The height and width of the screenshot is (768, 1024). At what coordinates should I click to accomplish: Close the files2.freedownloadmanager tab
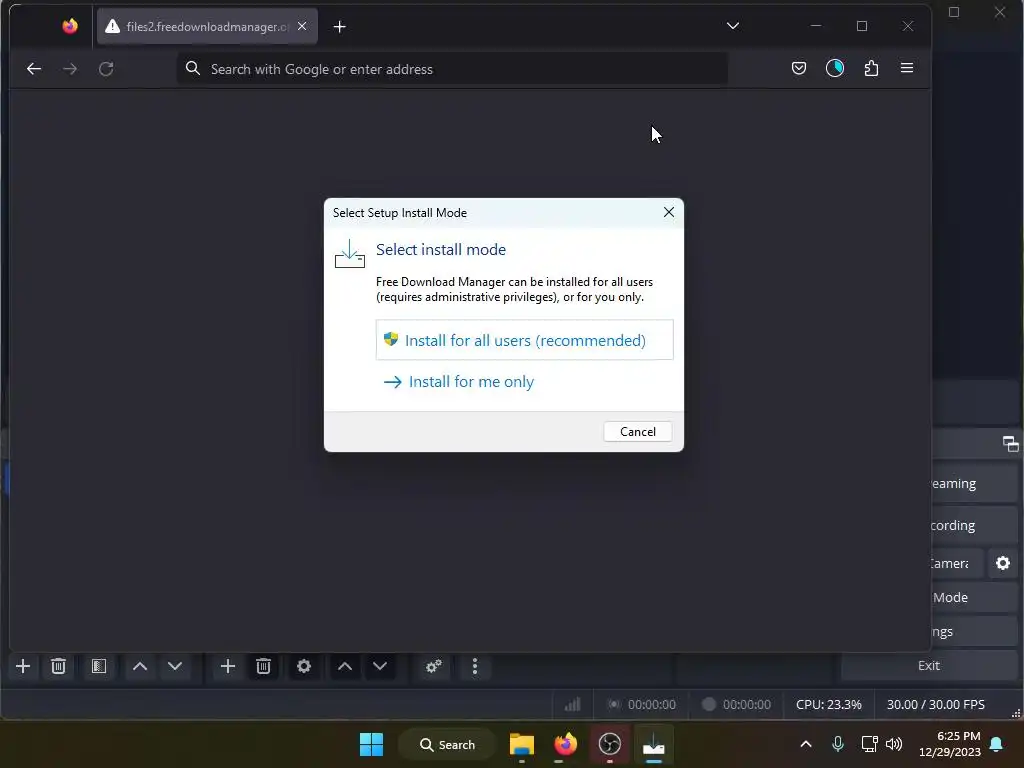click(x=302, y=26)
